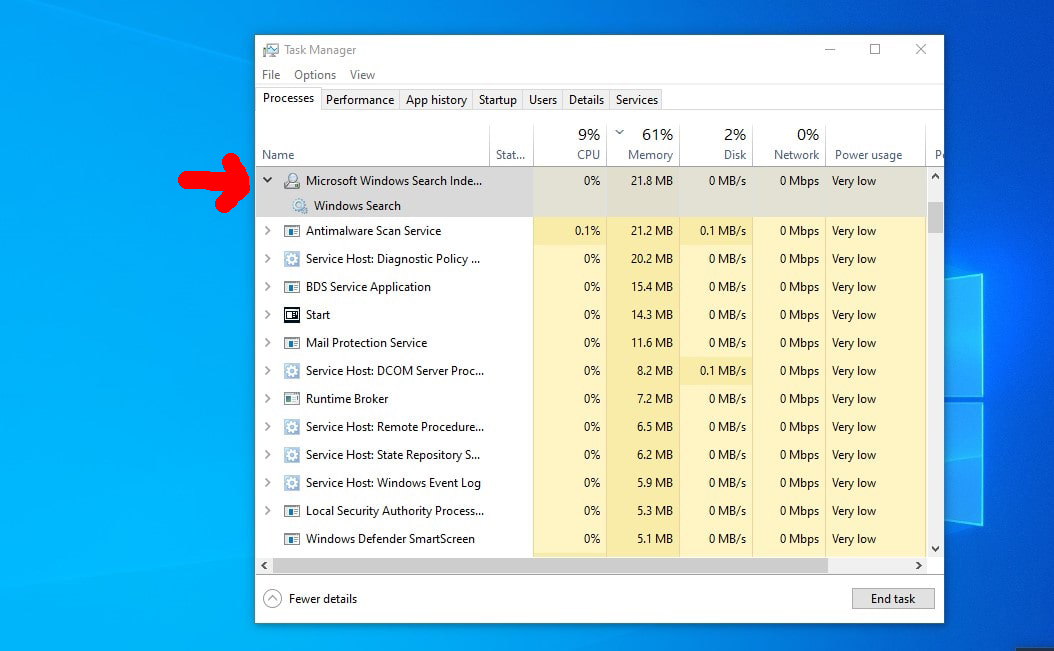This screenshot has height=651, width=1054.
Task: Sort by the Disk column header
Action: click(717, 145)
